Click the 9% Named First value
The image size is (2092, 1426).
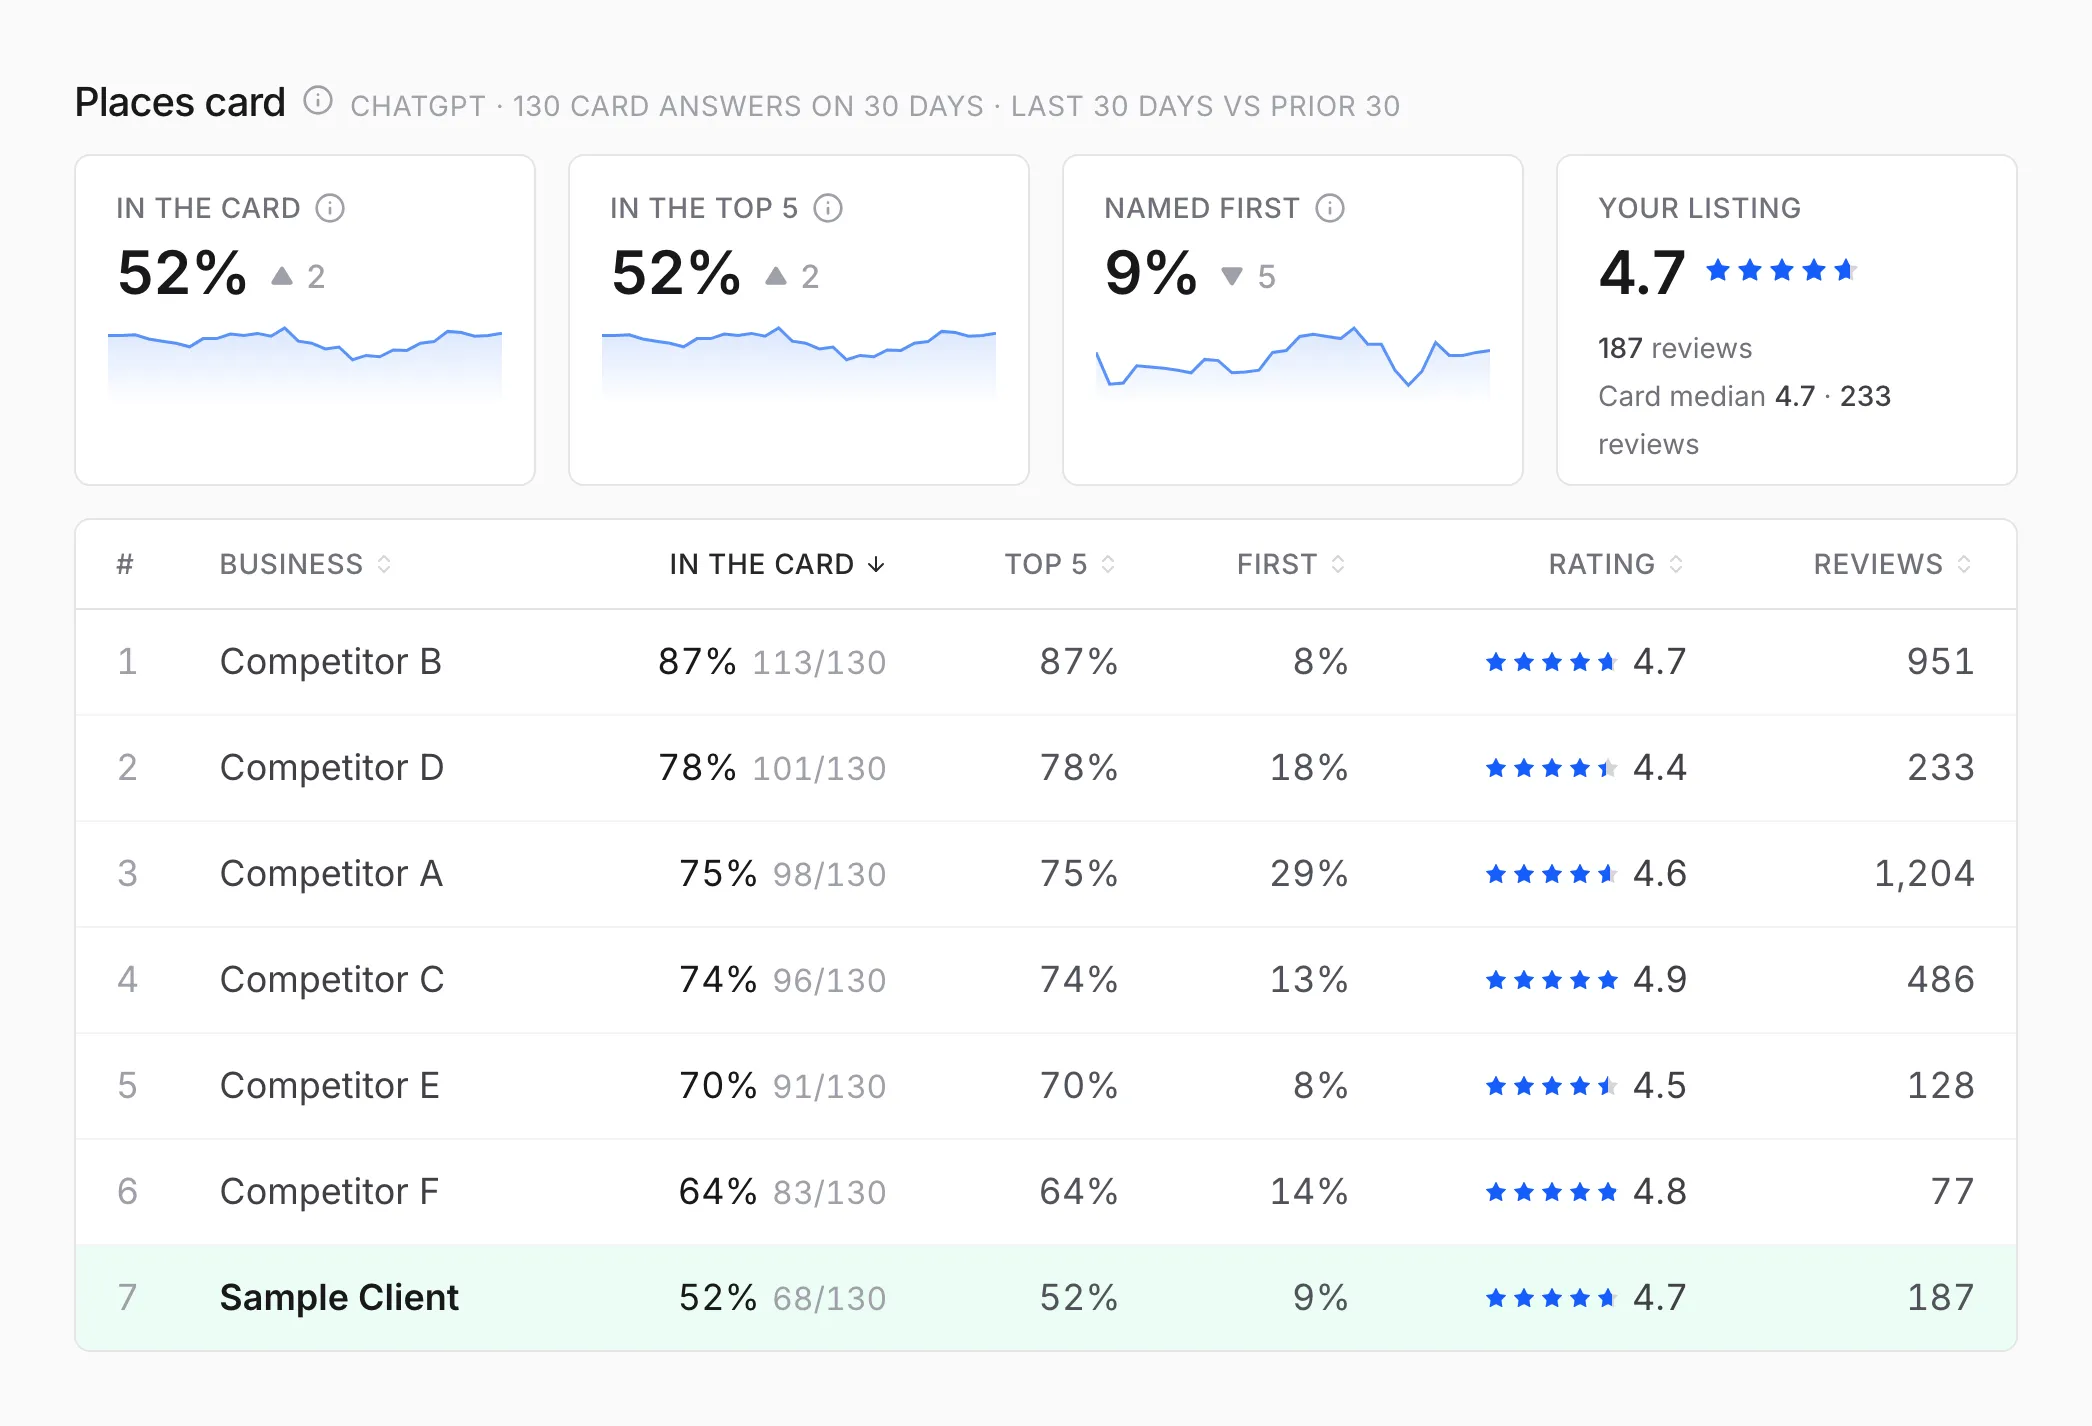[1151, 273]
